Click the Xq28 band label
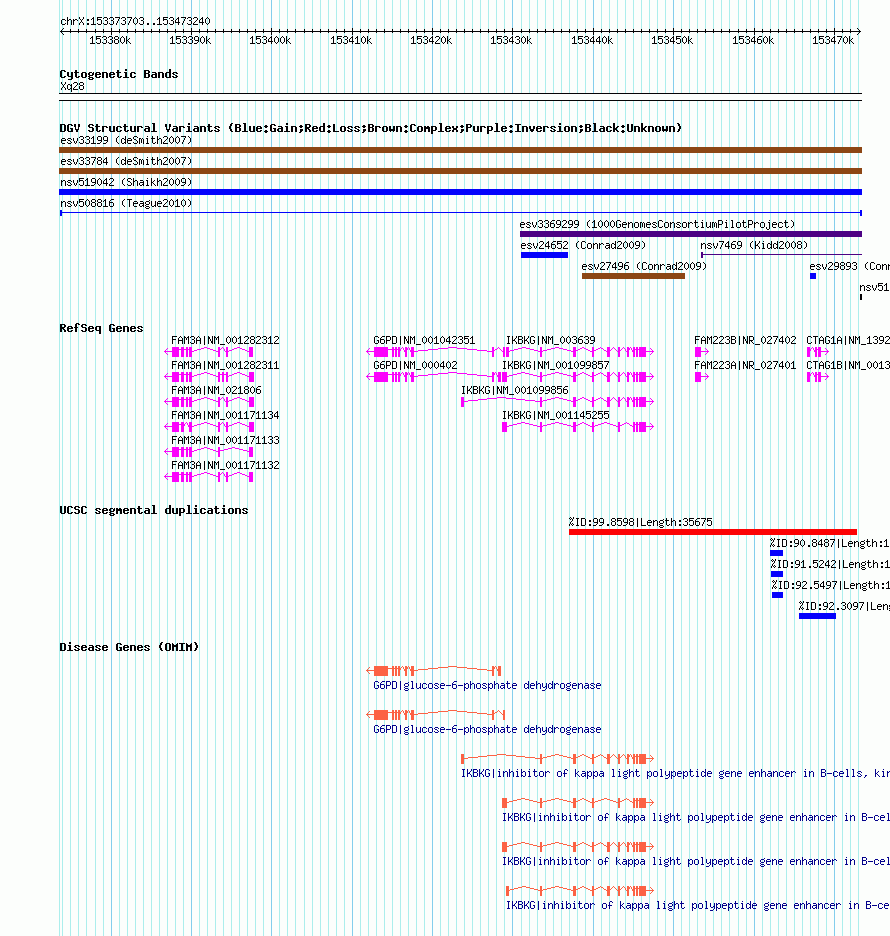 coord(72,87)
